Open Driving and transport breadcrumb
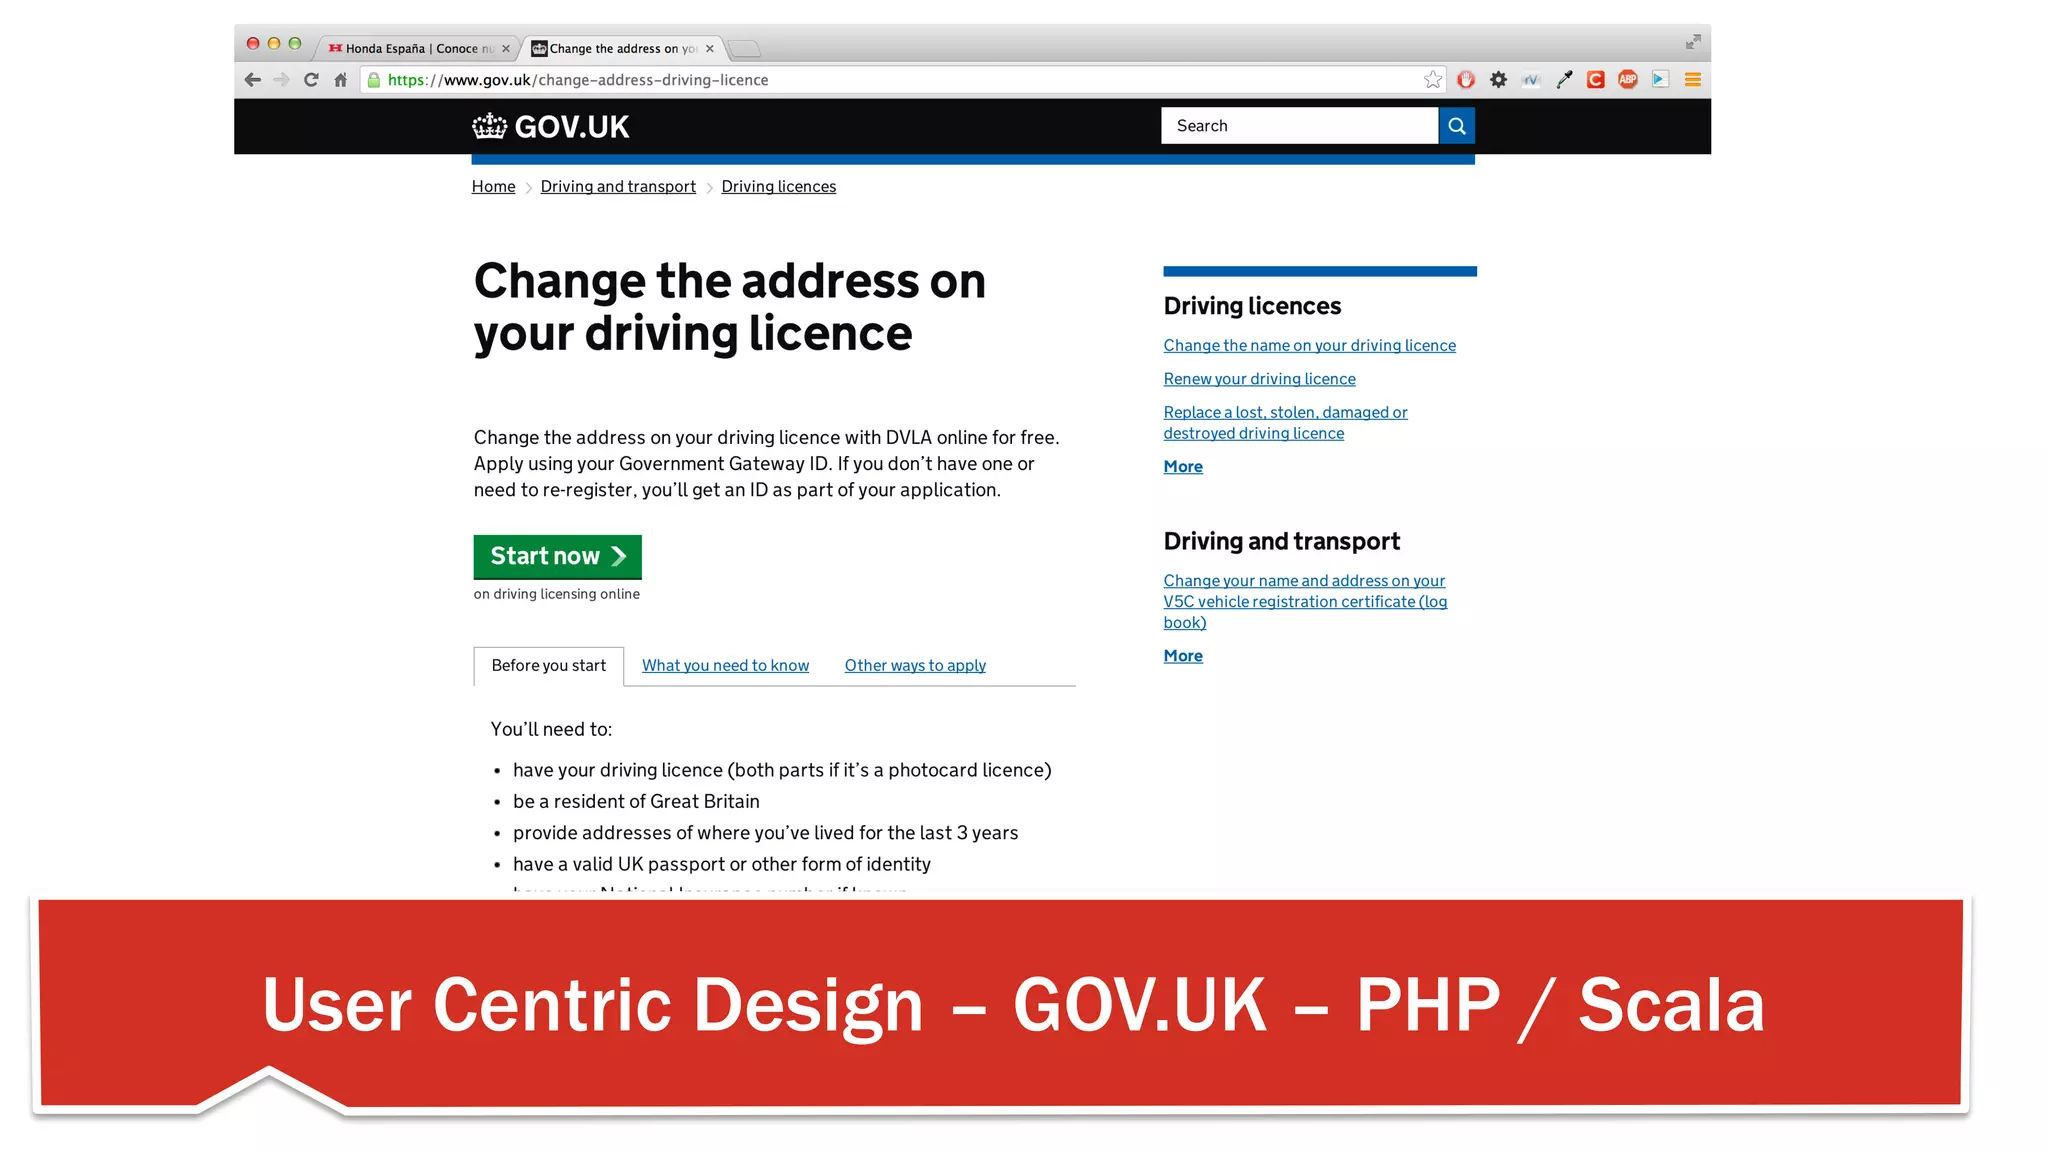This screenshot has height=1152, width=2048. click(x=618, y=187)
